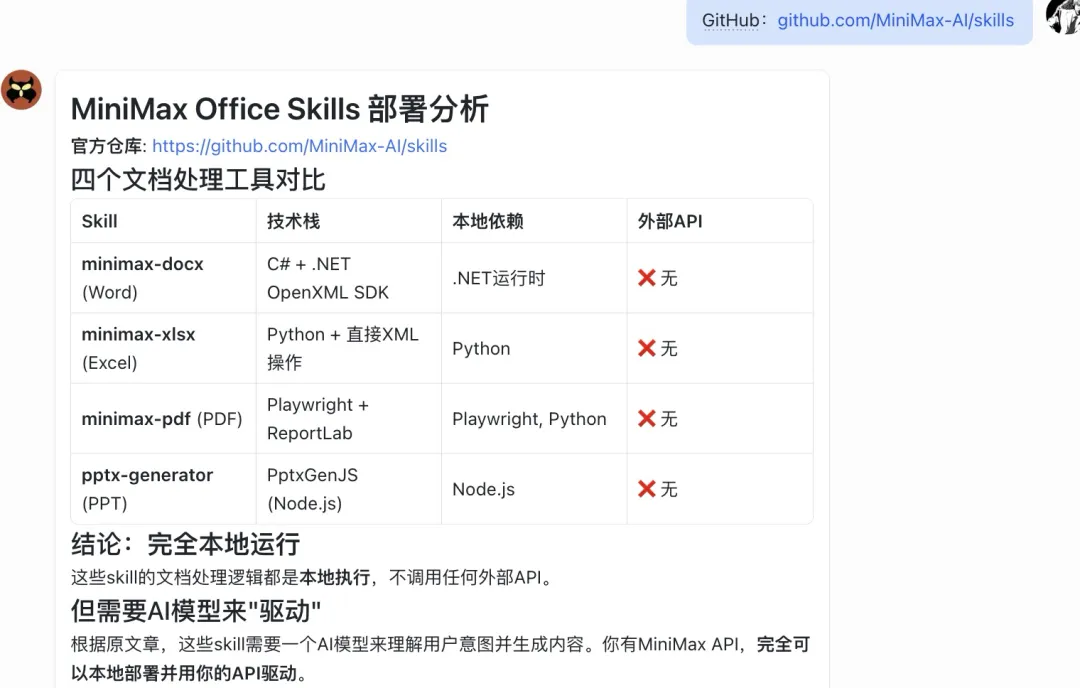1080x688 pixels.
Task: Click the "C# + .NET OpenXML SDK" cell
Action: click(x=349, y=278)
